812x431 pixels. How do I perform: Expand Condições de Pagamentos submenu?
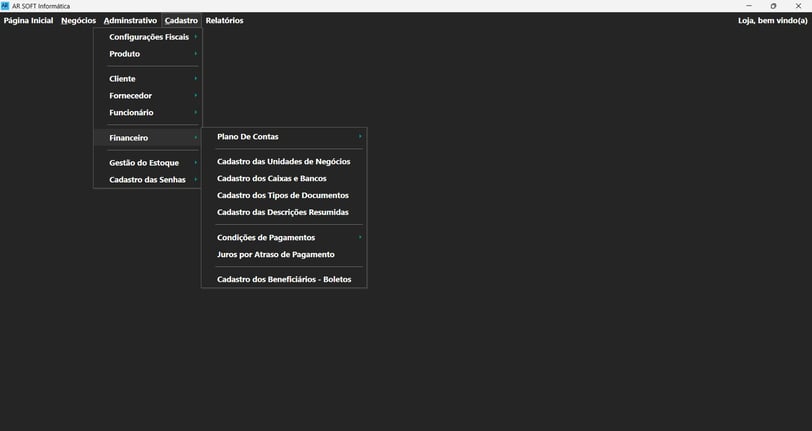tap(284, 237)
